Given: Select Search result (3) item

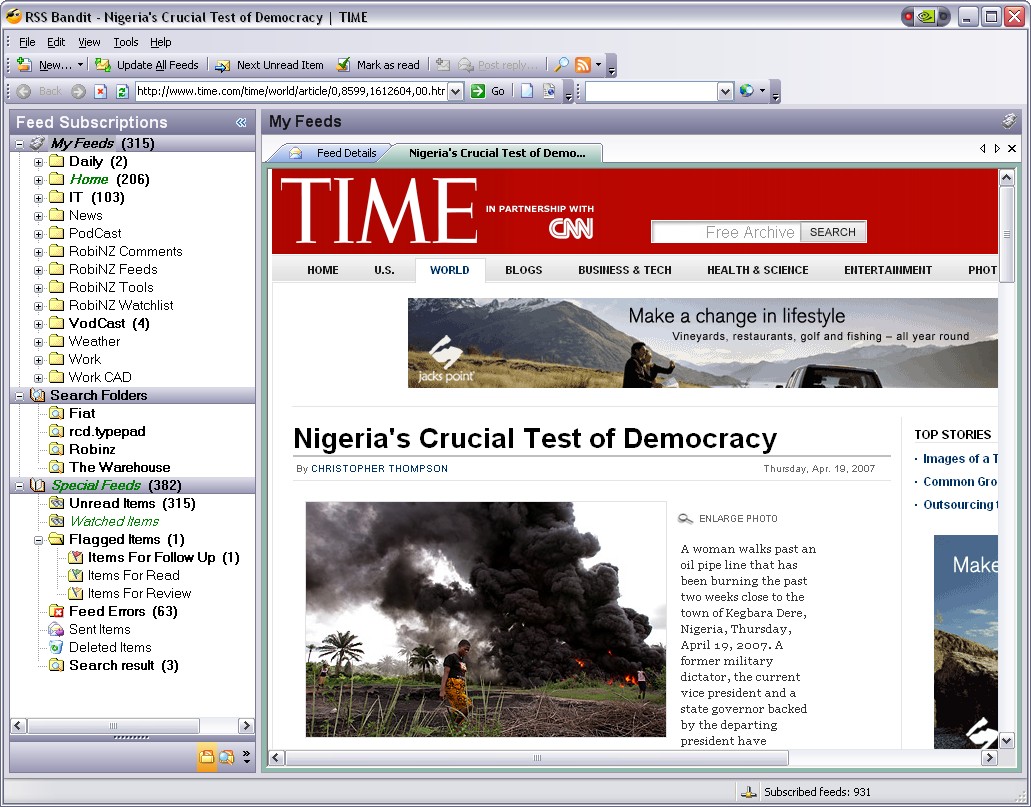Looking at the screenshot, I should click(x=124, y=666).
